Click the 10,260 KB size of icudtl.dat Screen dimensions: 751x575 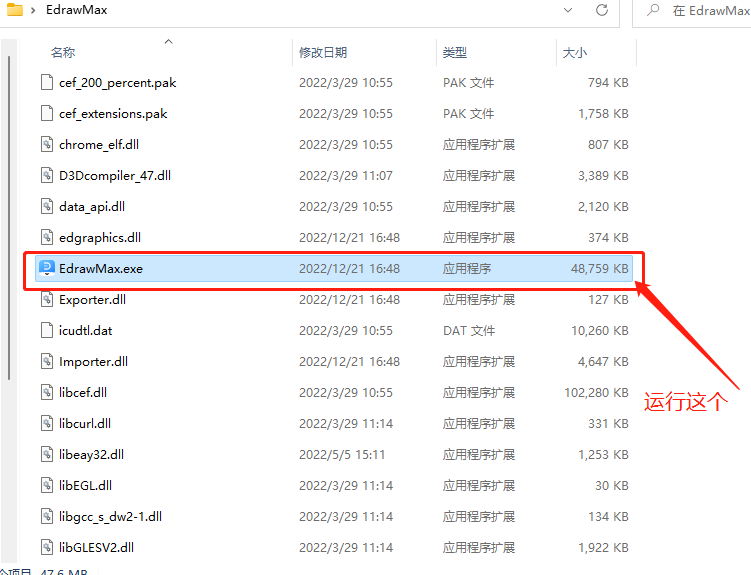pos(600,331)
